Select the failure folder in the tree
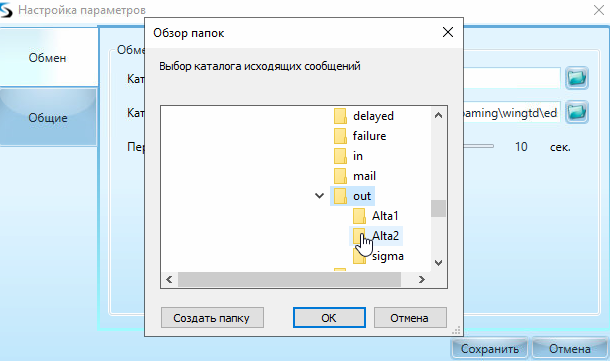This screenshot has height=361, width=610. pos(369,136)
